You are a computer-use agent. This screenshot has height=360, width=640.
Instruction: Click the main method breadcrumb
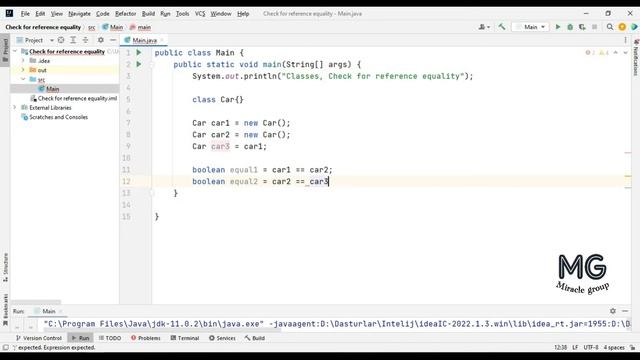(140, 27)
